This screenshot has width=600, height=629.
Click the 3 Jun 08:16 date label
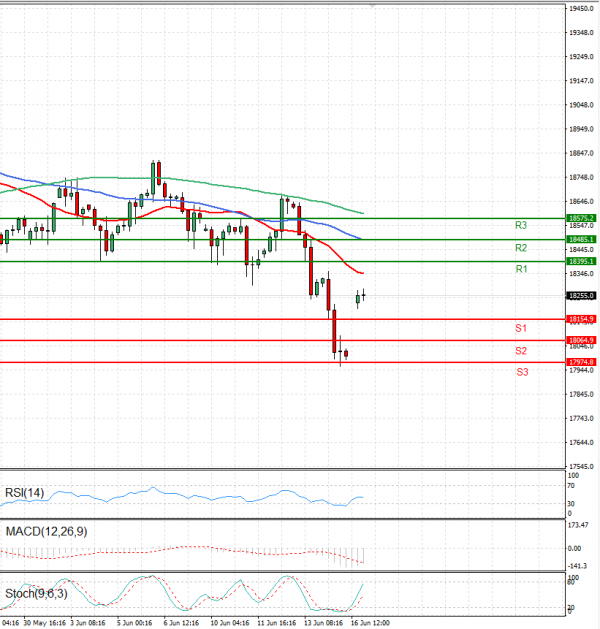tap(88, 623)
